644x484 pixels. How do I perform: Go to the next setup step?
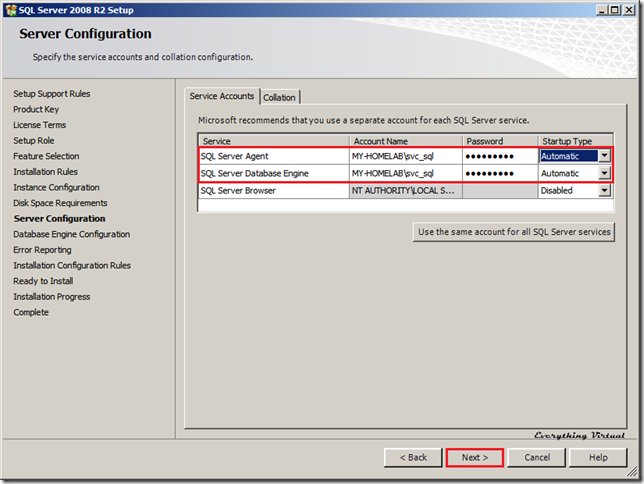[475, 457]
